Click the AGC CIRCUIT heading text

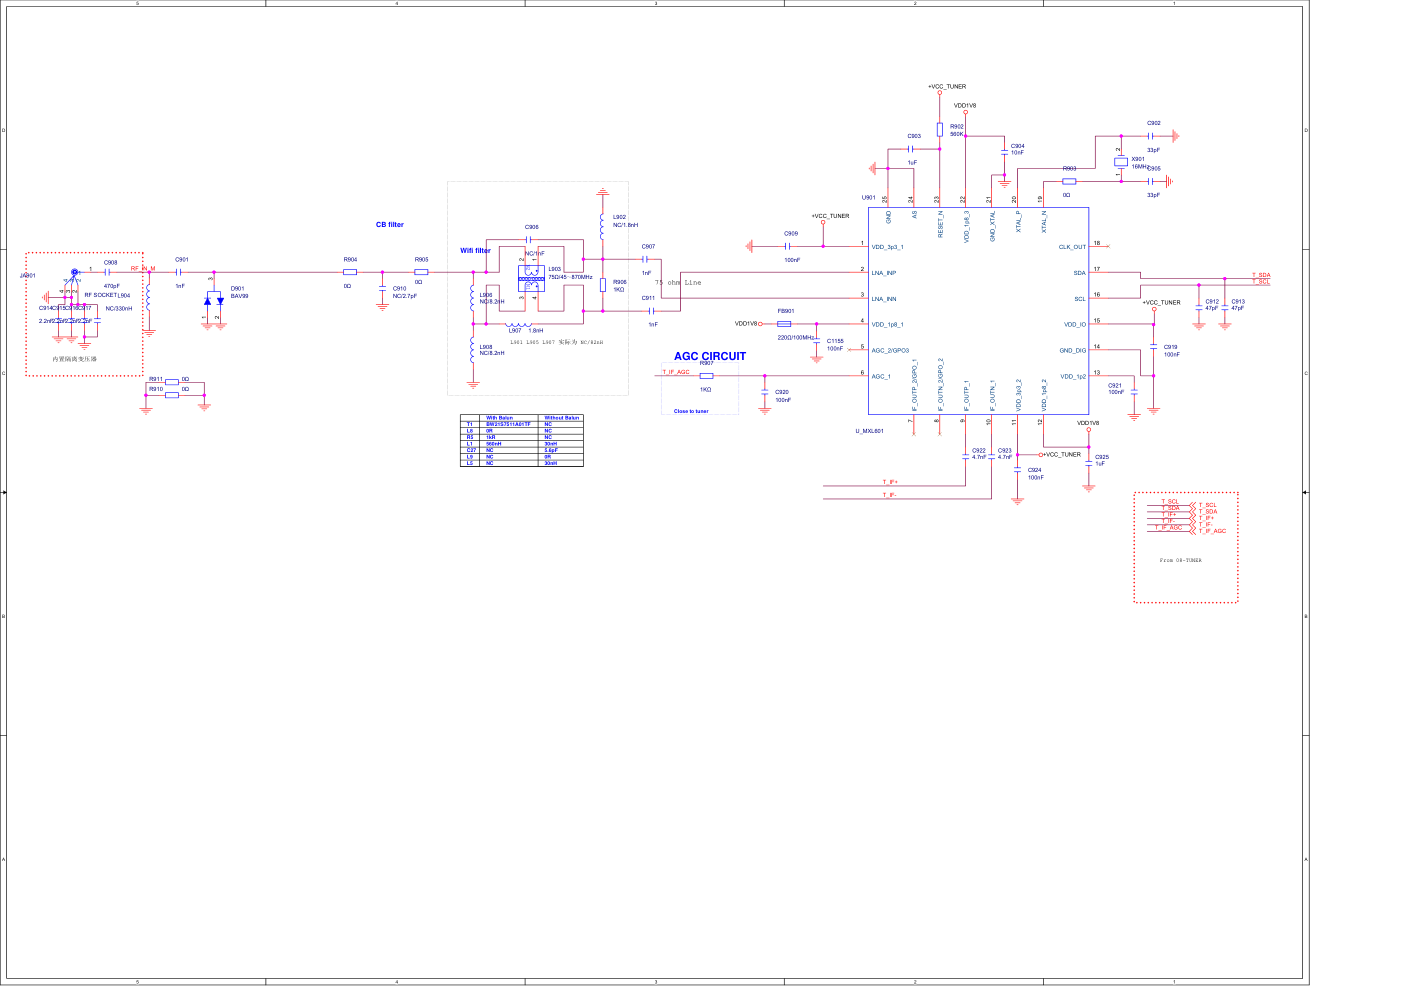709,356
